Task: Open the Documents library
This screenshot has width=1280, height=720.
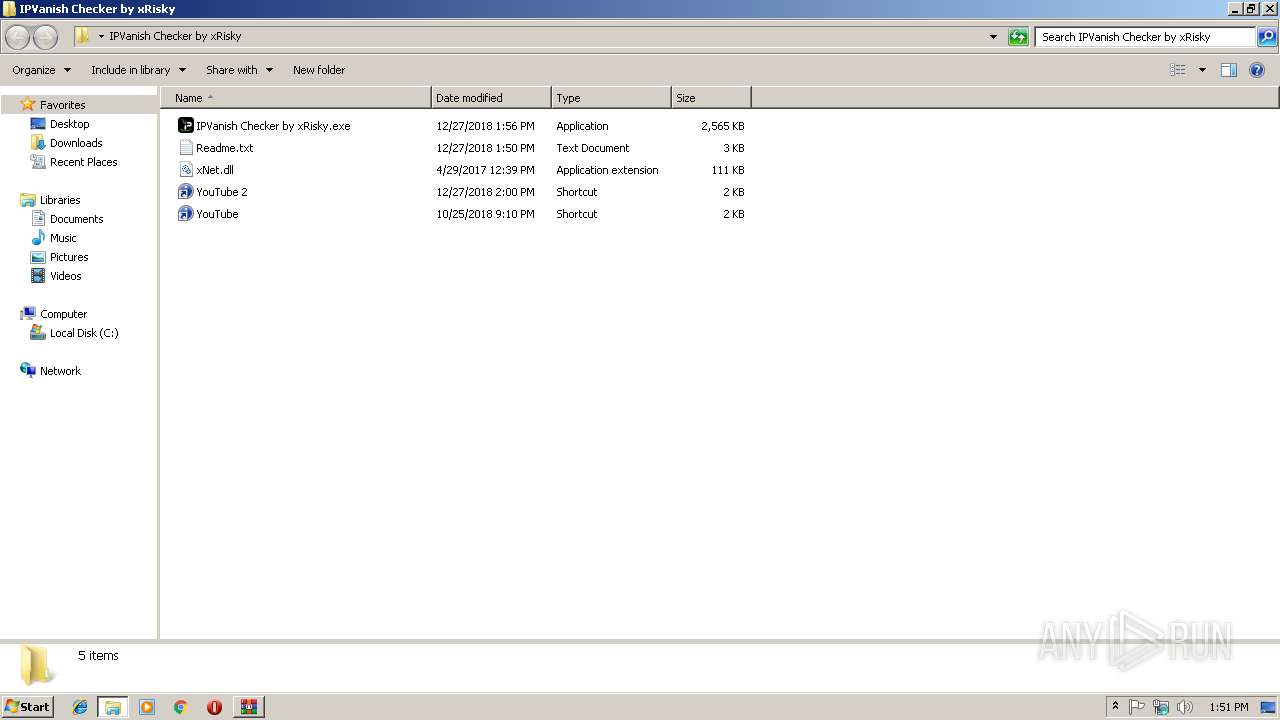Action: (76, 219)
